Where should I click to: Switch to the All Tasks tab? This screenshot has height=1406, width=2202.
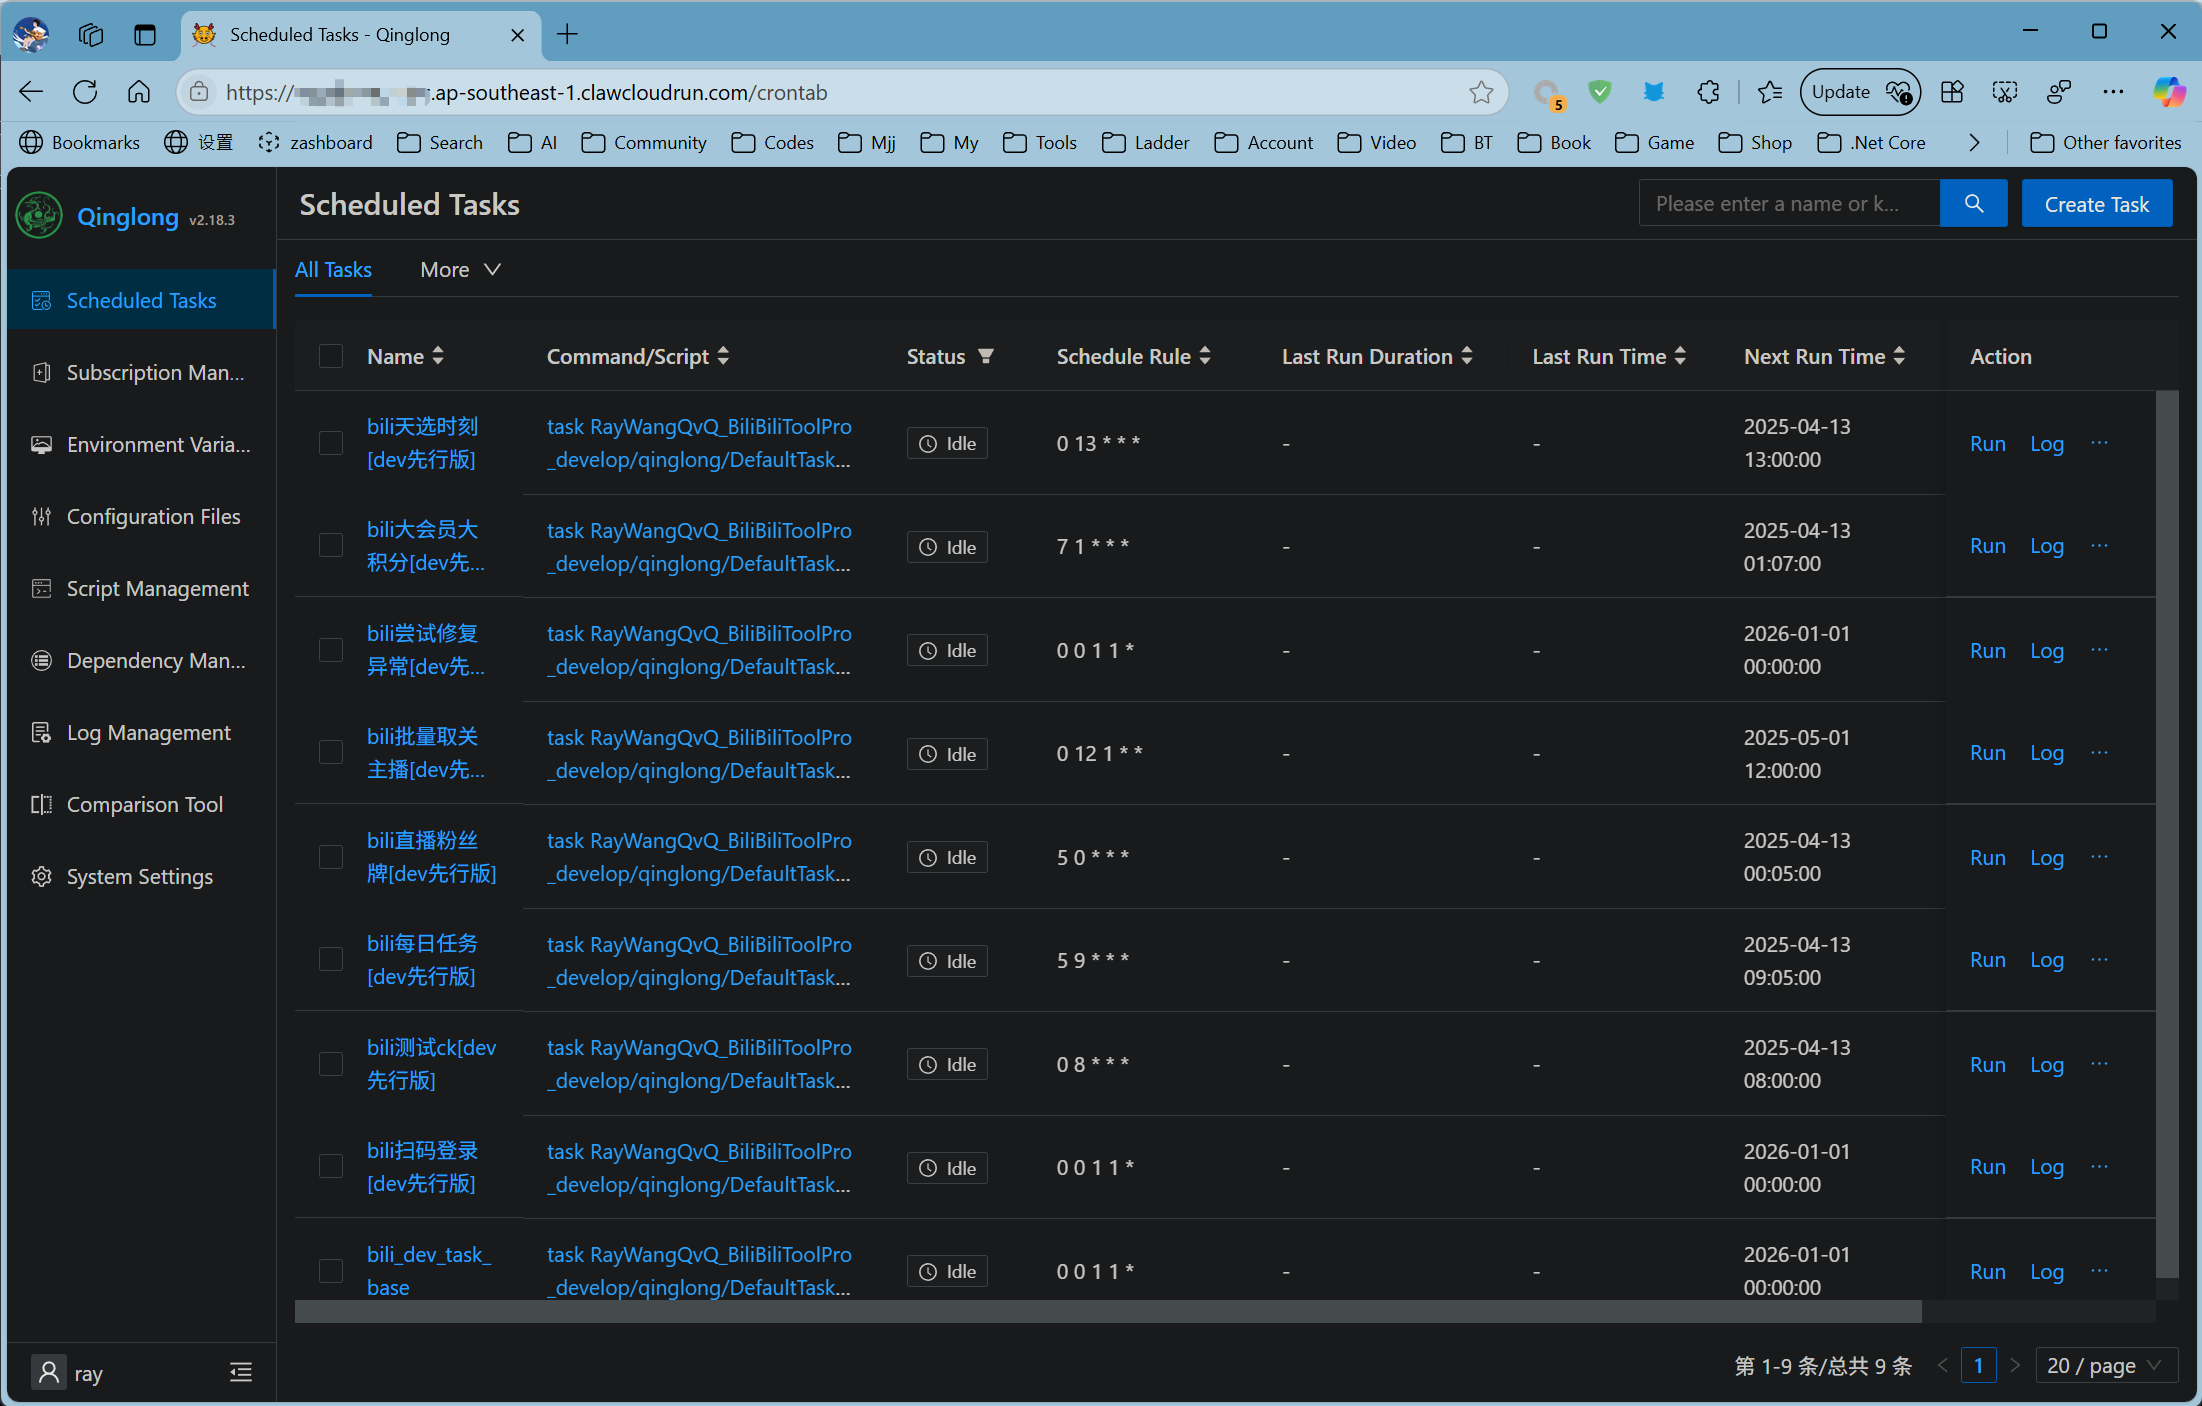333,270
